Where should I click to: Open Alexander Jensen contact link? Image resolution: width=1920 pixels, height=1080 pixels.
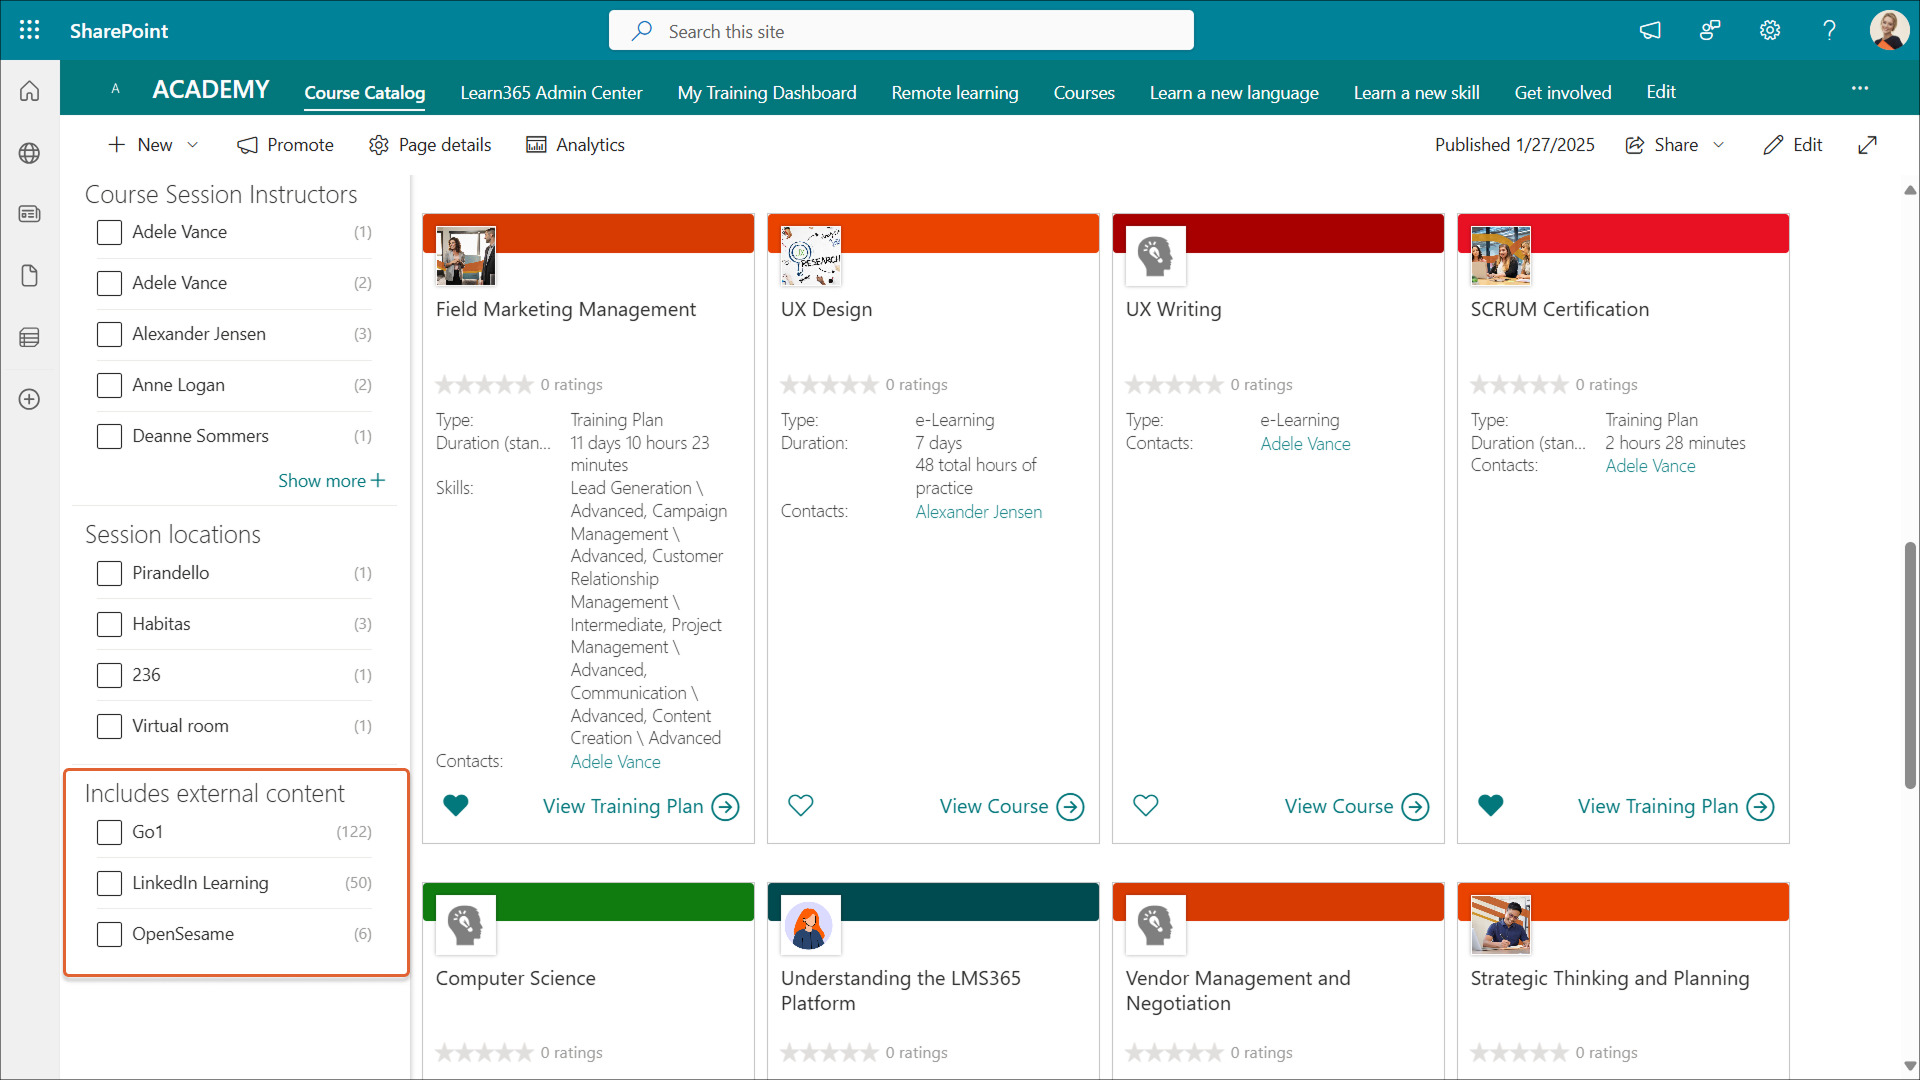978,512
